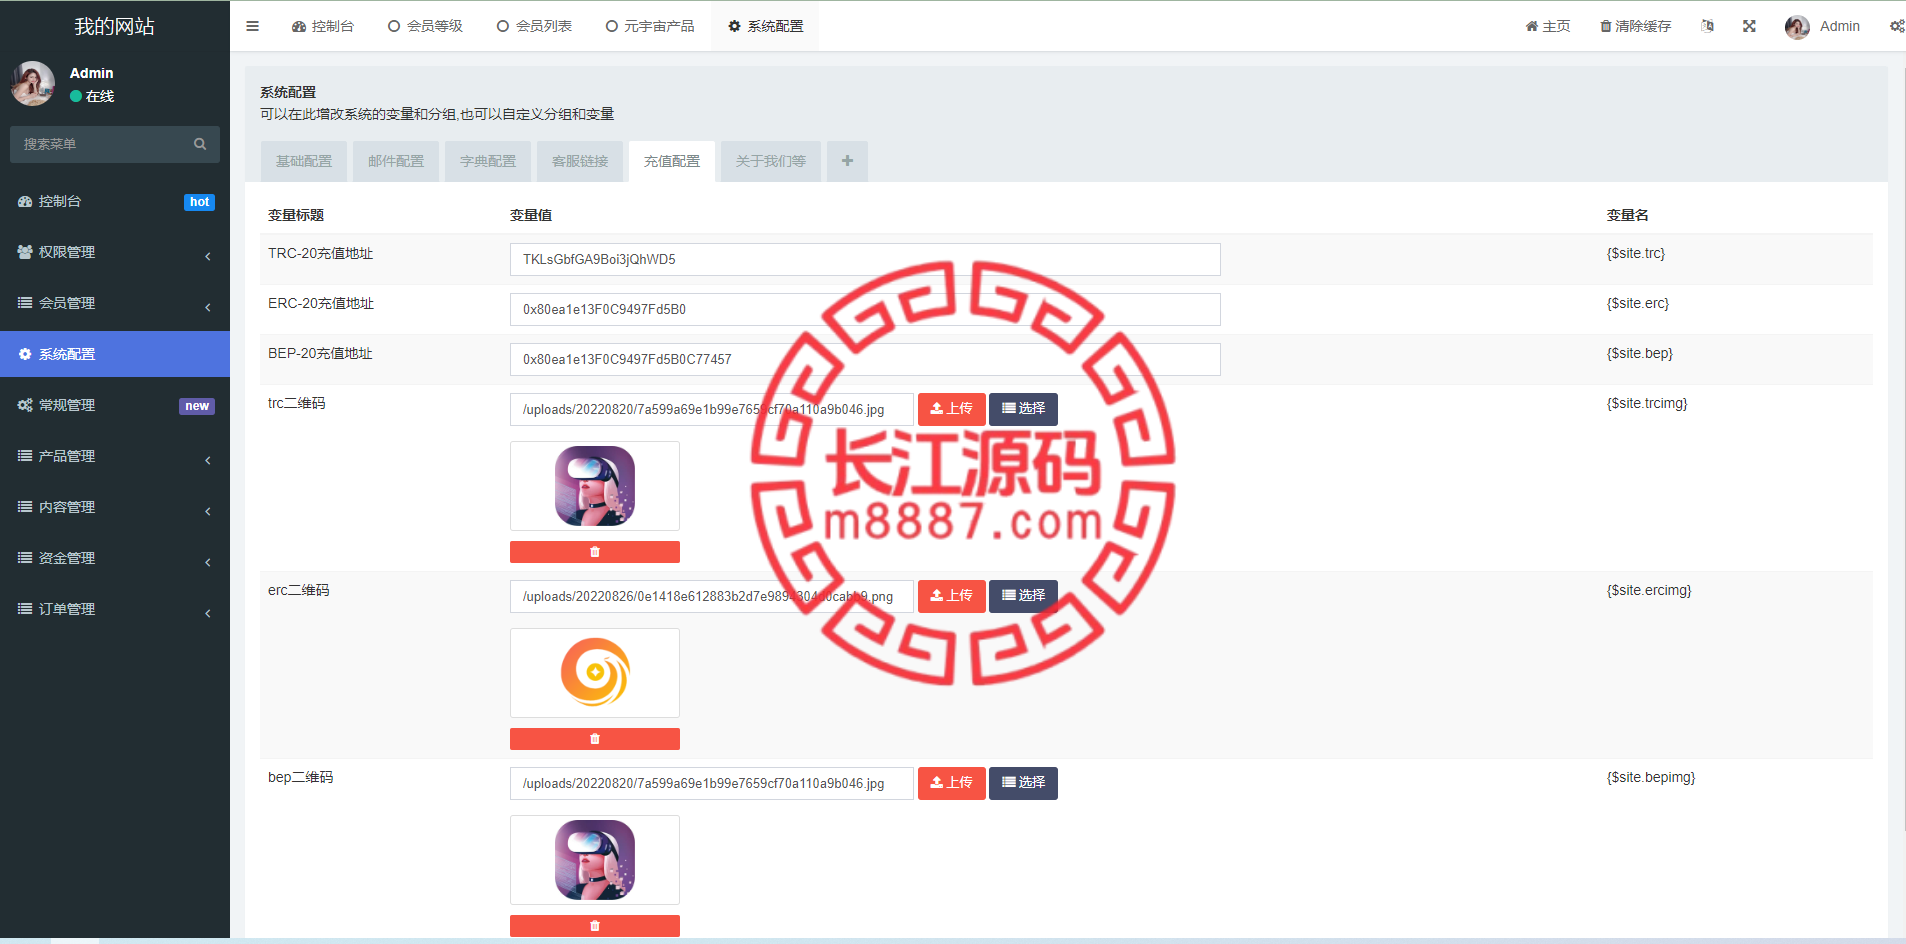This screenshot has width=1906, height=944.
Task: Open Admin user menu in top bar
Action: click(x=1823, y=26)
